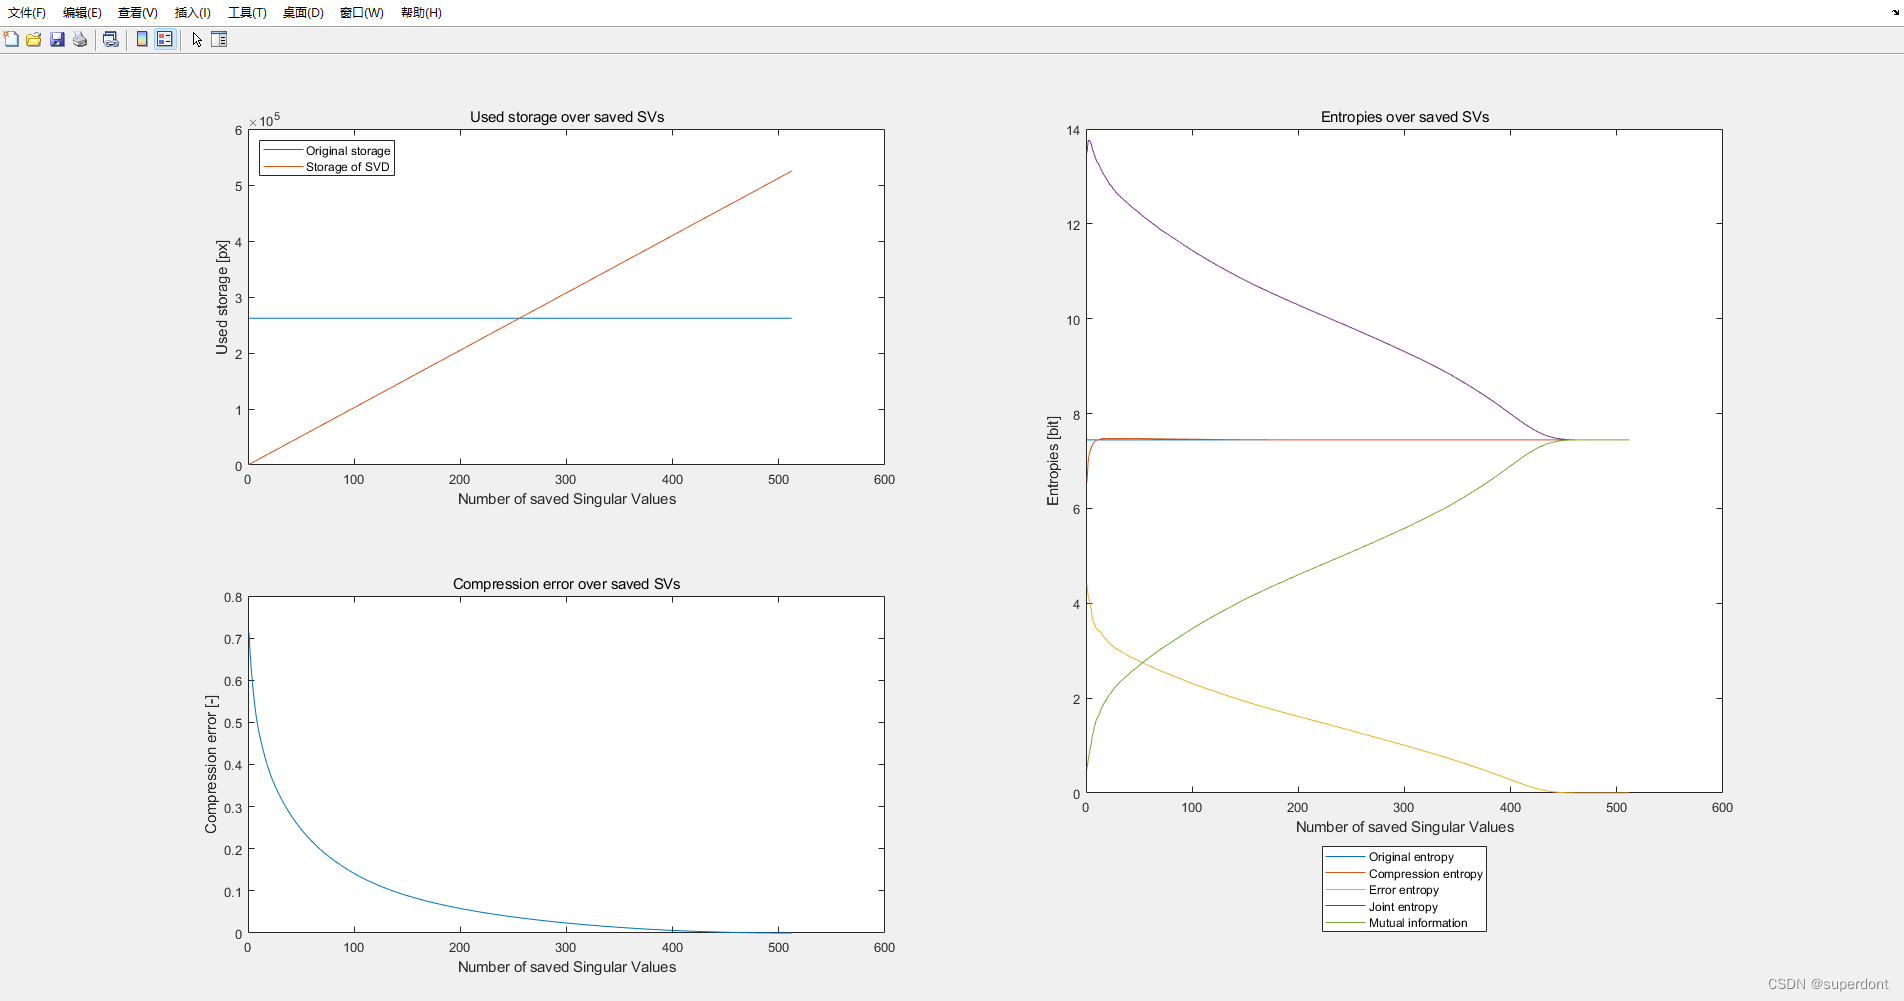This screenshot has width=1904, height=1001.
Task: Open the 帮助(H) menu
Action: (421, 13)
